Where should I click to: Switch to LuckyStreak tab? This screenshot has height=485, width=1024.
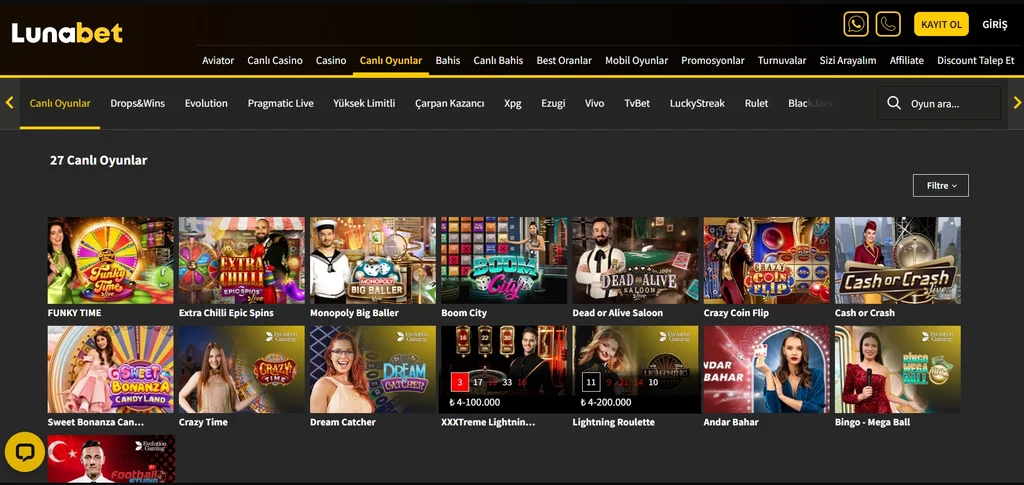697,103
